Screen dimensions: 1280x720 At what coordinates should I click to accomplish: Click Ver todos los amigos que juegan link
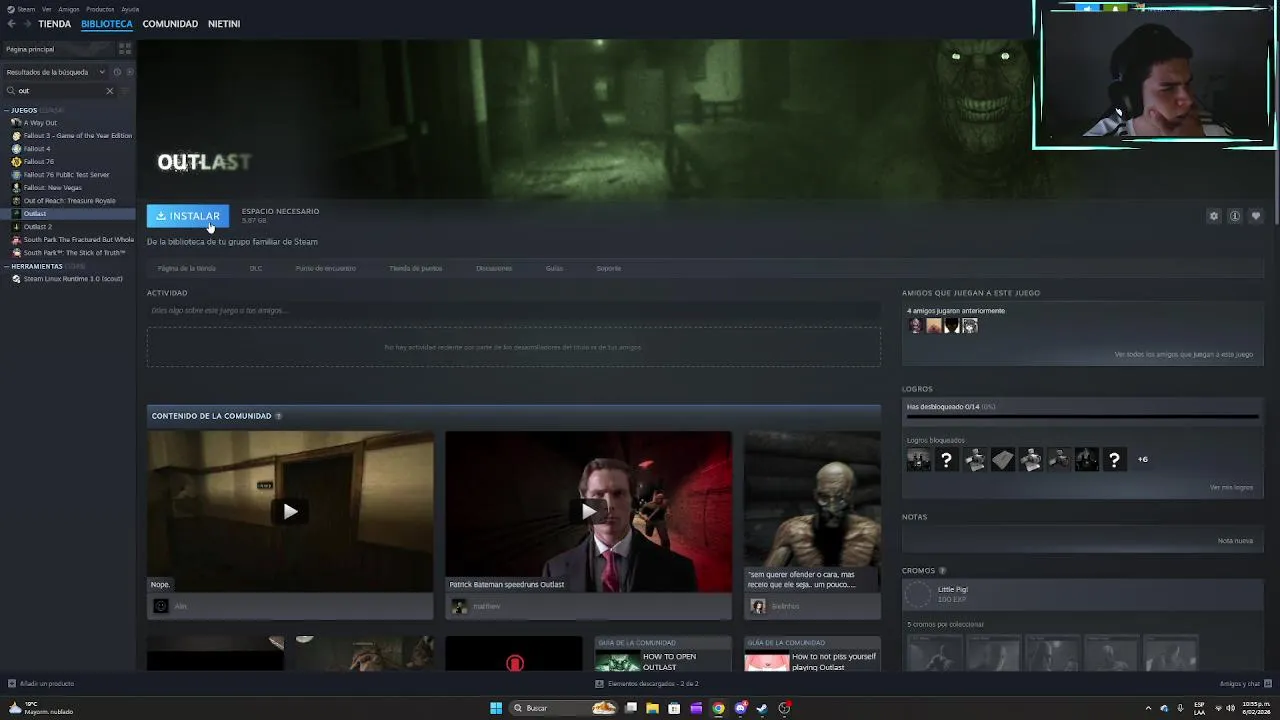(x=1183, y=354)
